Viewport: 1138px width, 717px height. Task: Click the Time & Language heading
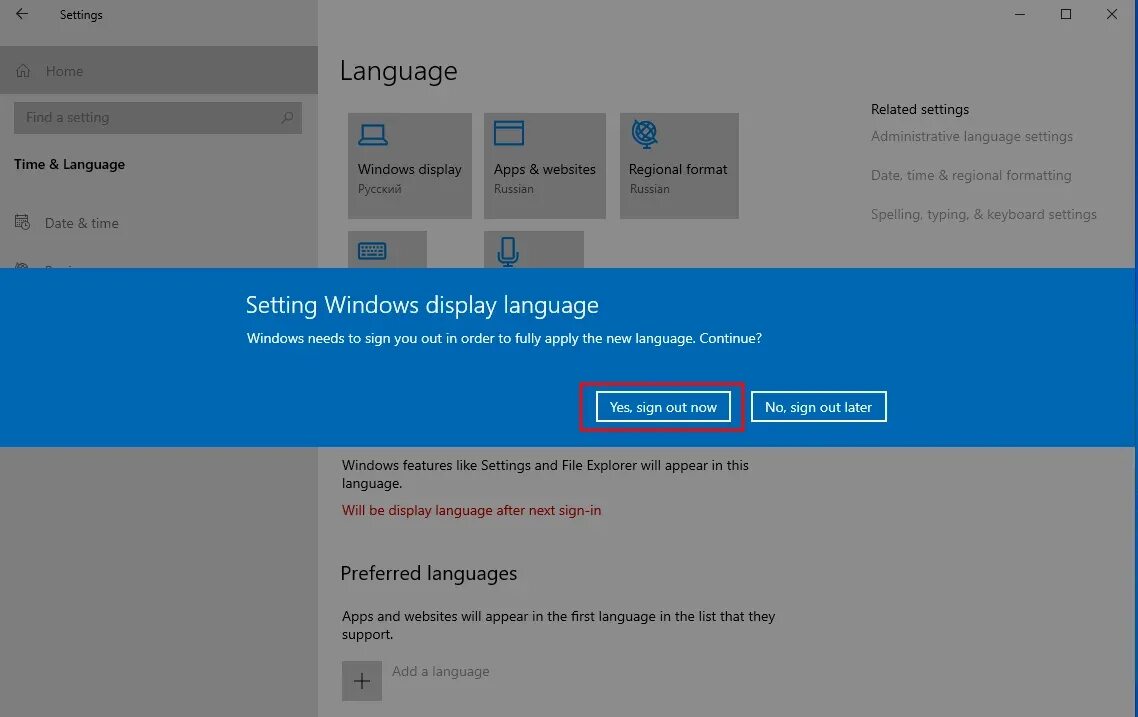click(69, 164)
